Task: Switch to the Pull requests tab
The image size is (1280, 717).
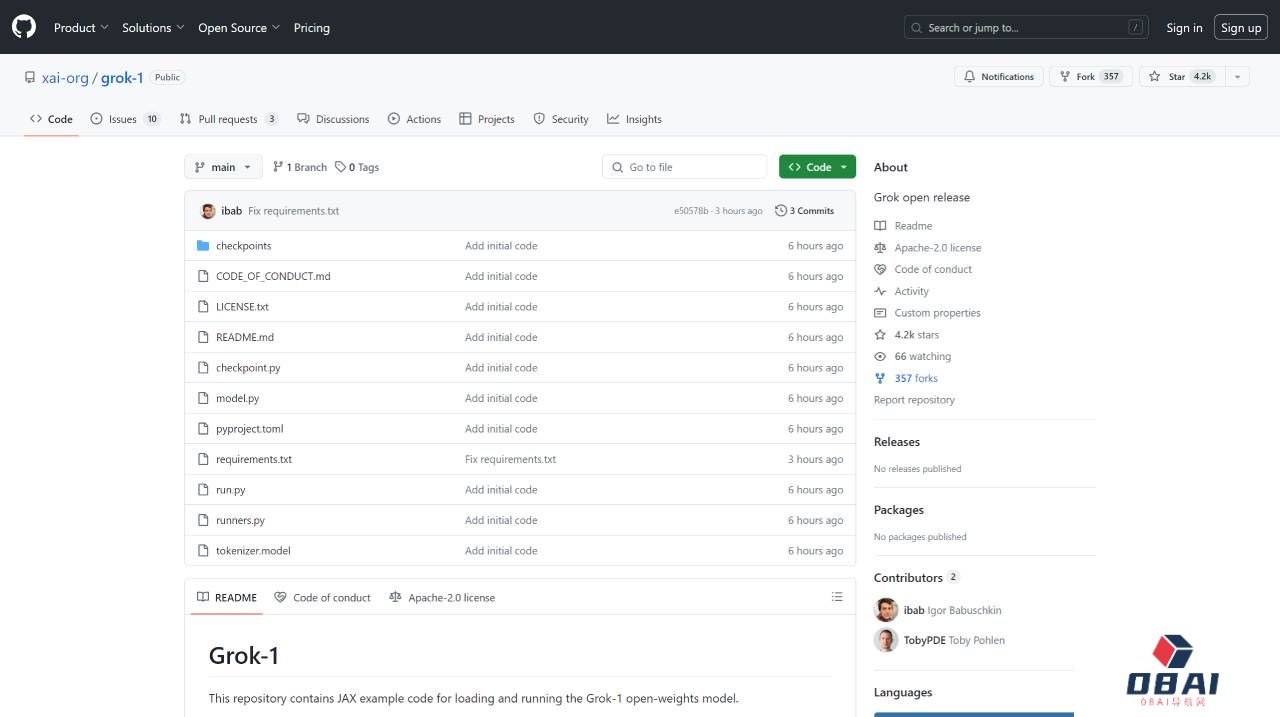Action: (x=228, y=119)
